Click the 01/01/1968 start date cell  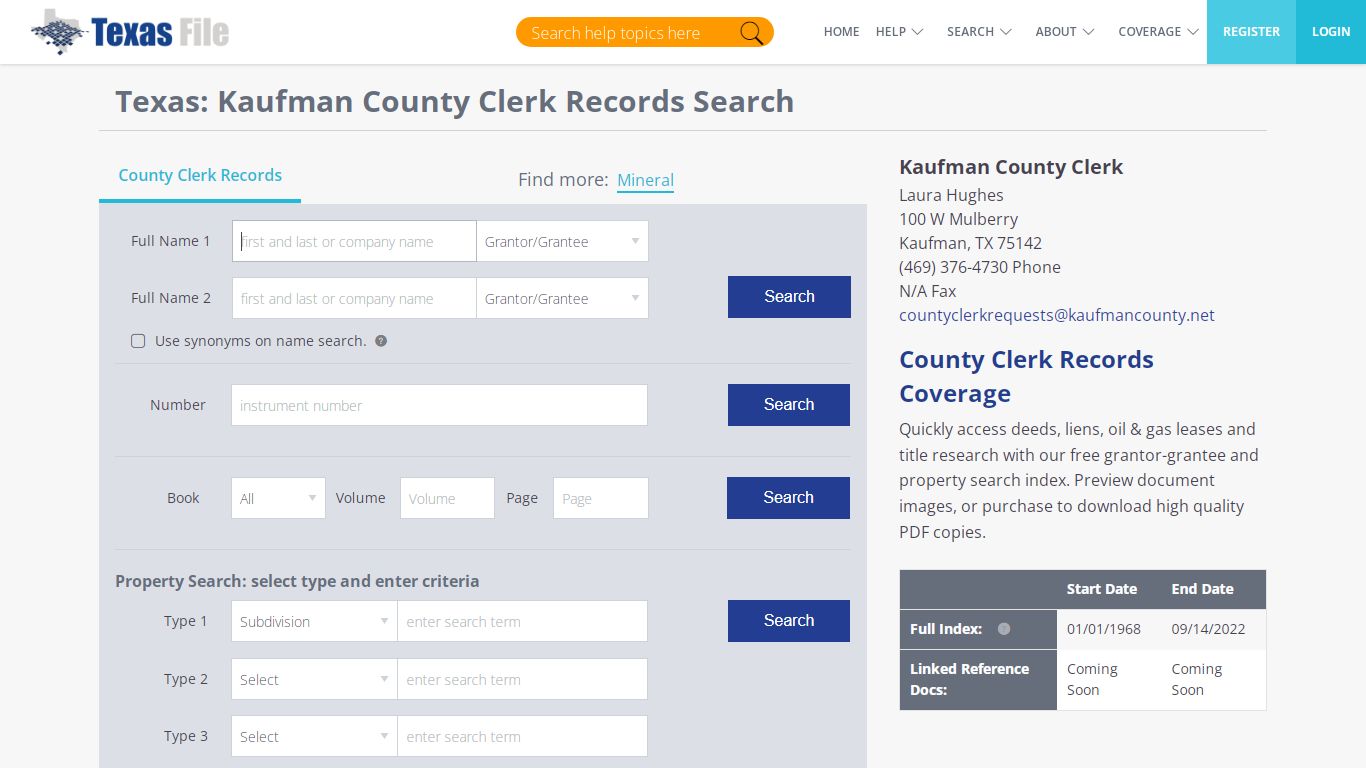tap(1109, 630)
